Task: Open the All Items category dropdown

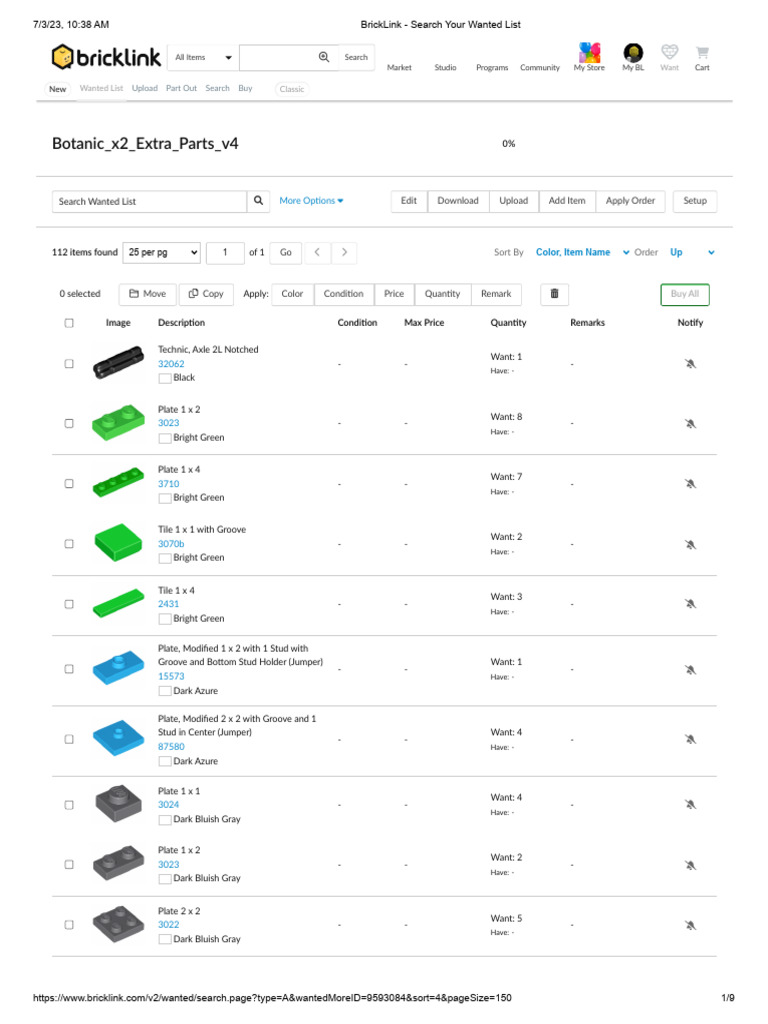Action: click(203, 58)
